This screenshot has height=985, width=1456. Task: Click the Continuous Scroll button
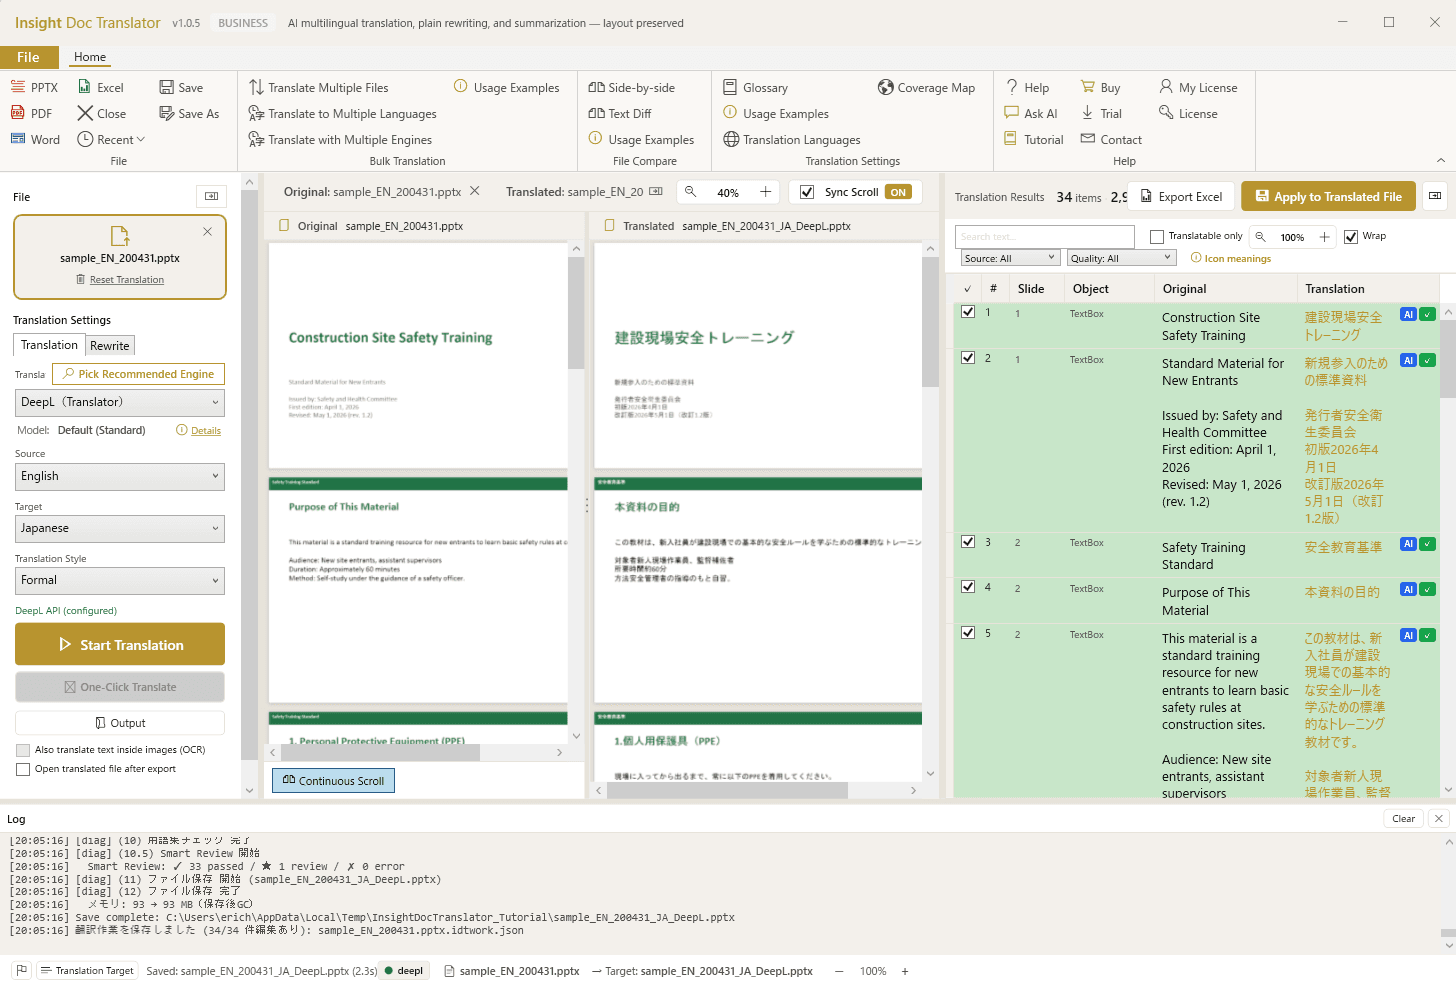[x=333, y=781]
